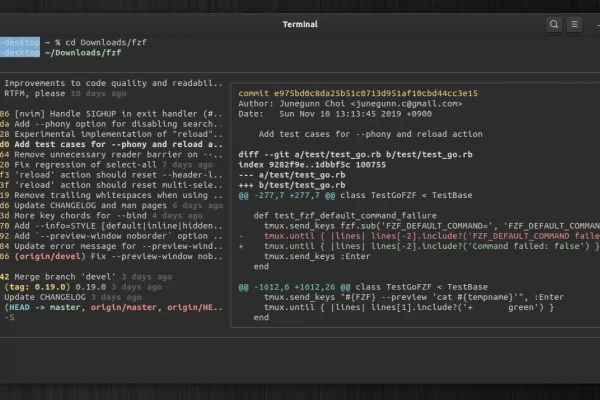This screenshot has width=600, height=400.
Task: Select 'Add --info=STYLE' commit row
Action: [111, 226]
